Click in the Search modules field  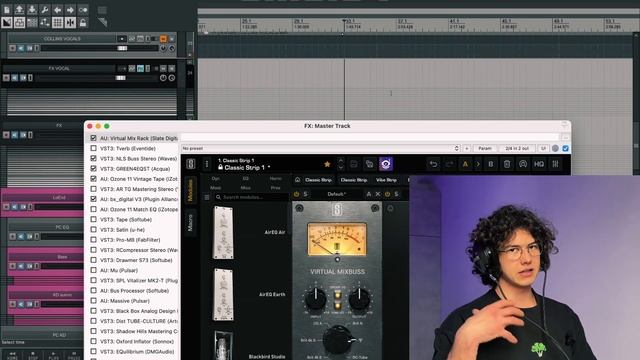pyautogui.click(x=251, y=197)
